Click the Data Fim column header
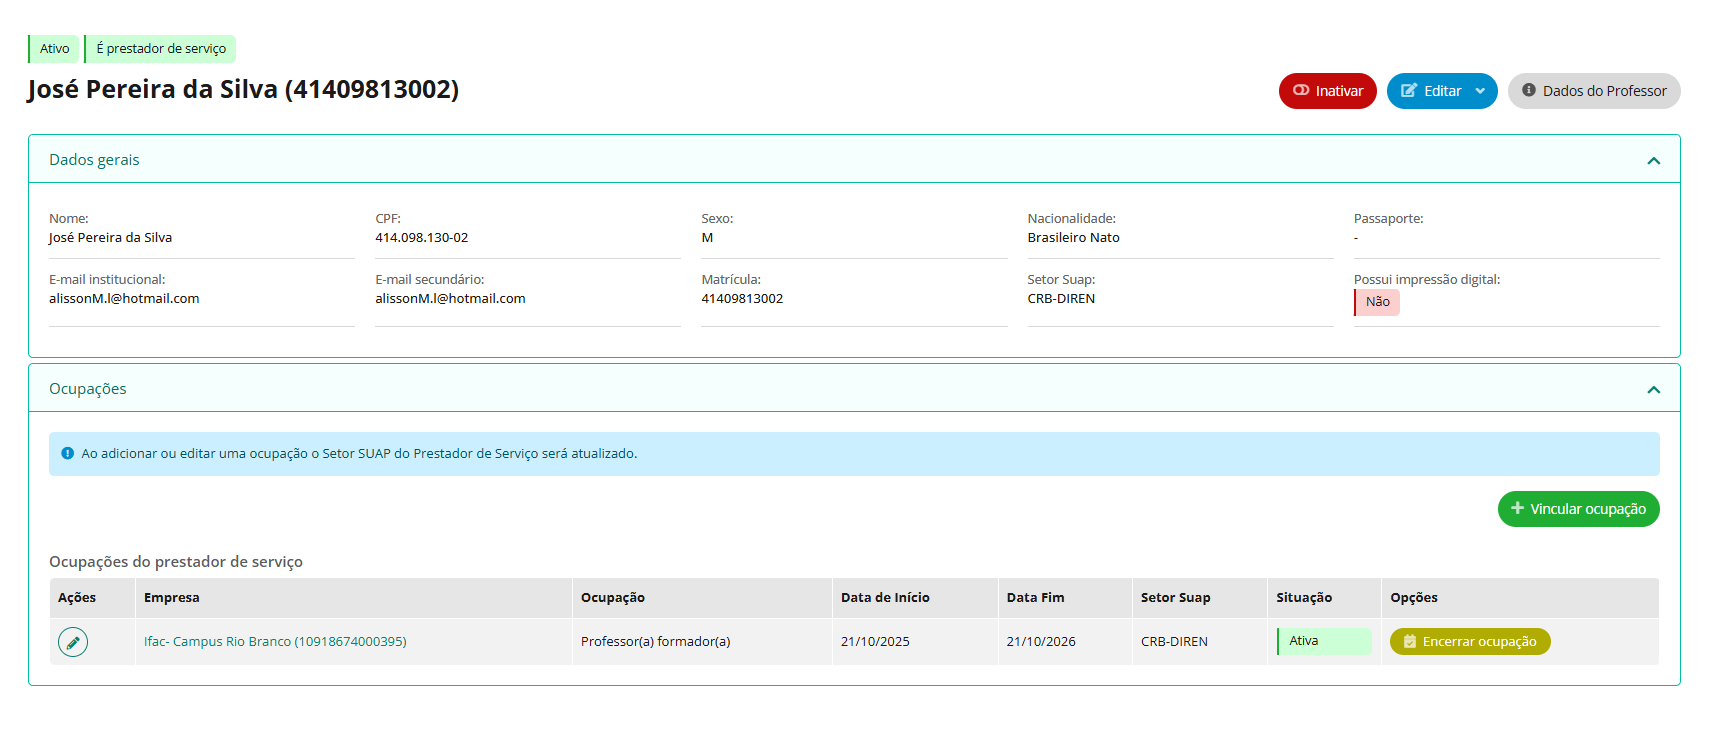Viewport: 1712px width, 737px height. click(x=1035, y=598)
